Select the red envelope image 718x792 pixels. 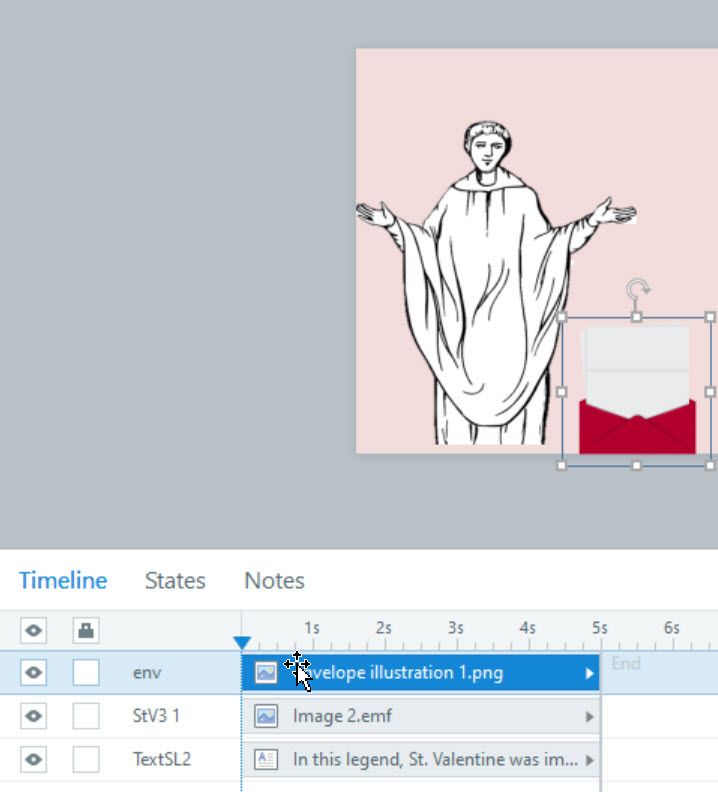tap(637, 390)
